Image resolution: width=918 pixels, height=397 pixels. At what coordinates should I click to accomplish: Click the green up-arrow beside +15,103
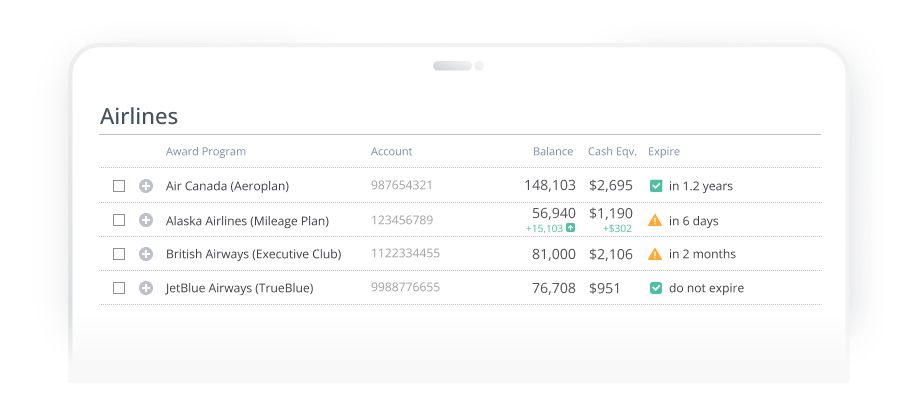[571, 228]
